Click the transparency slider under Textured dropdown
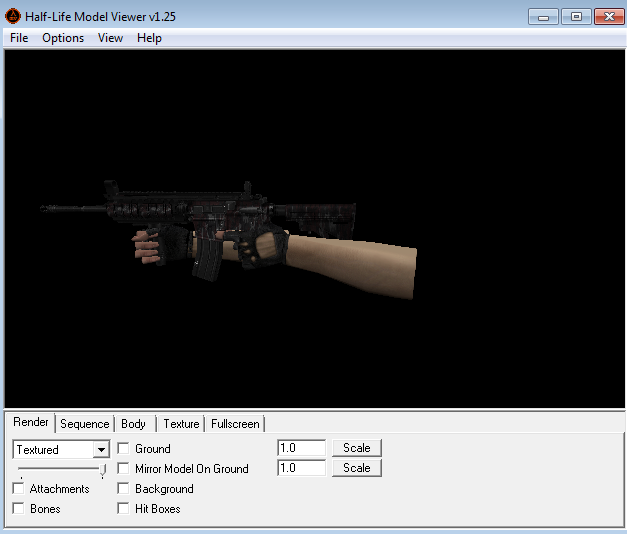632x534 pixels. pos(102,470)
